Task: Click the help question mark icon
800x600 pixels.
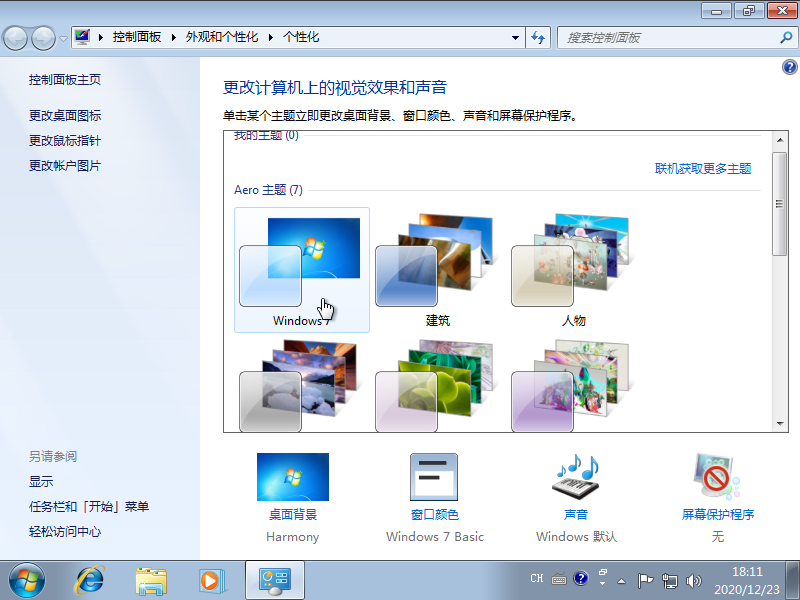Action: click(789, 67)
